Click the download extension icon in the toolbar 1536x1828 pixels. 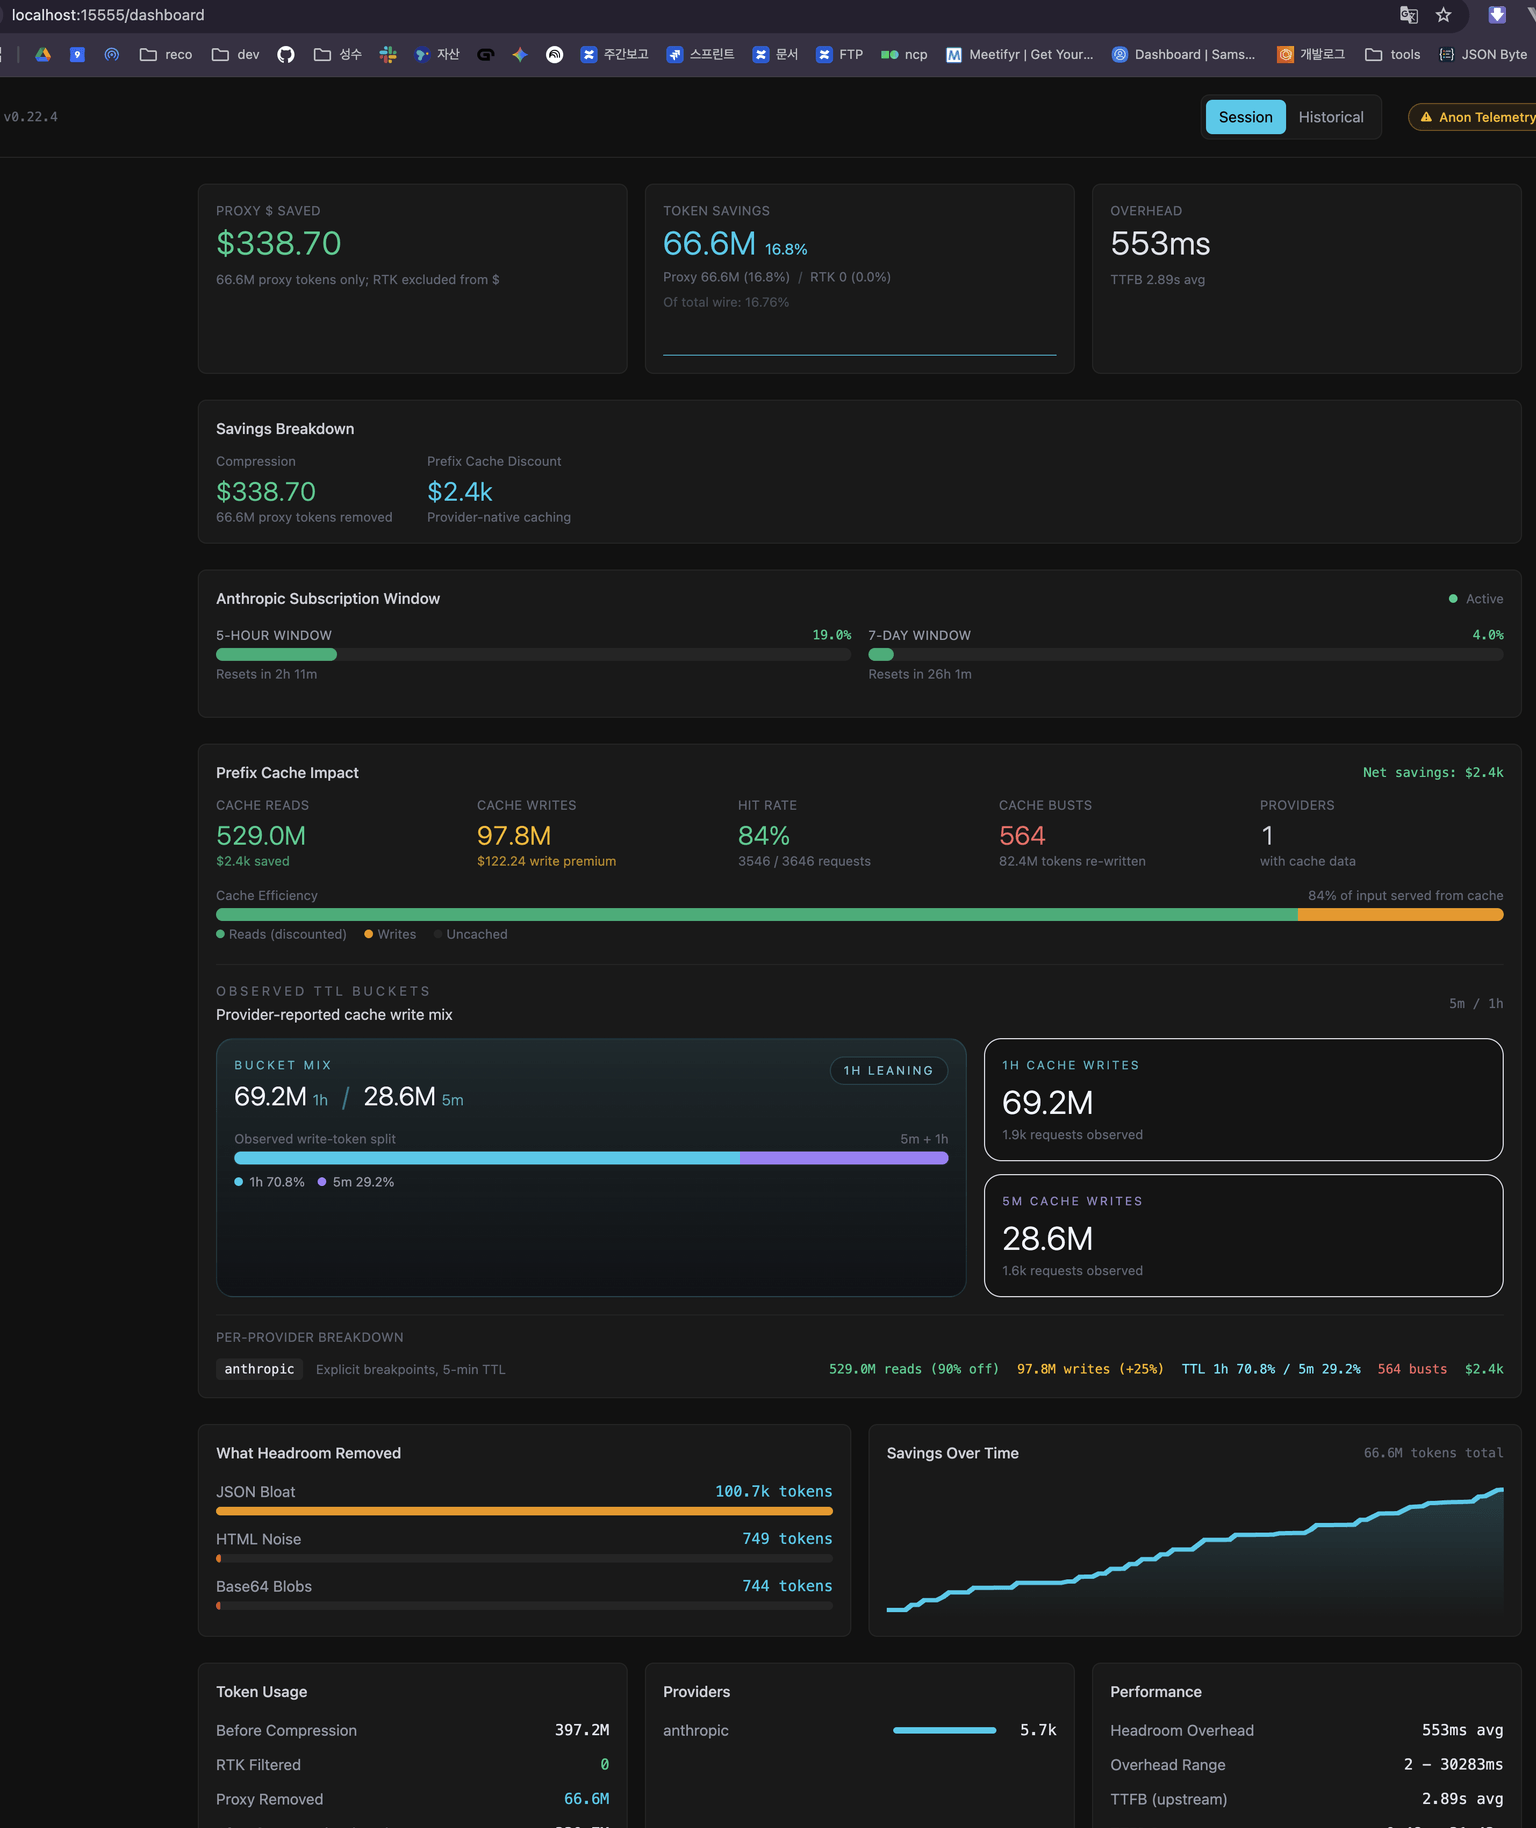[1497, 15]
